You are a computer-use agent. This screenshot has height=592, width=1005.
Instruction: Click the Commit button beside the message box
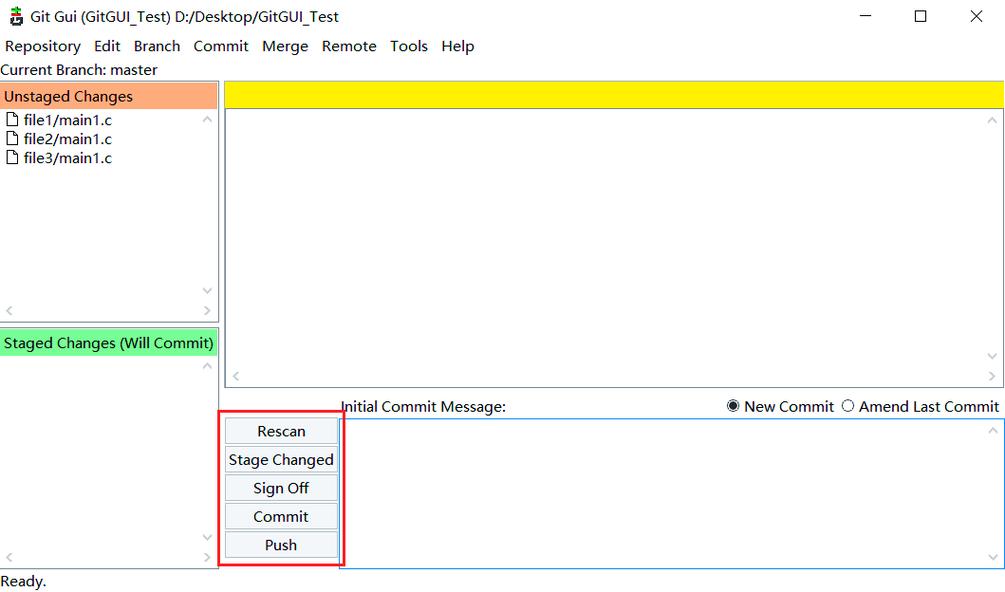(x=281, y=516)
